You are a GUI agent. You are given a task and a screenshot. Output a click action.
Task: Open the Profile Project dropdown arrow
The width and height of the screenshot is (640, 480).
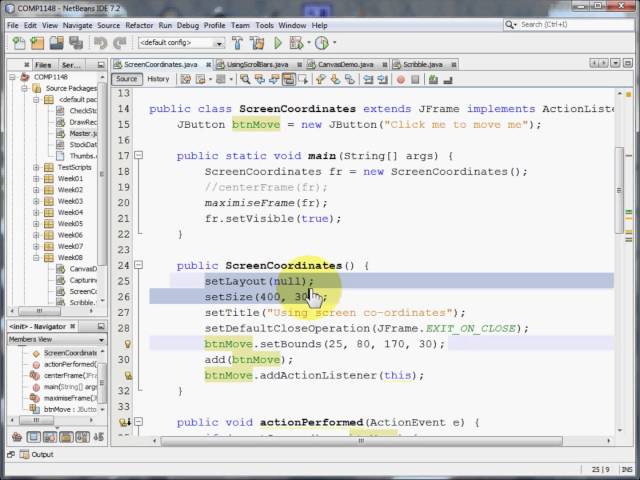click(335, 42)
